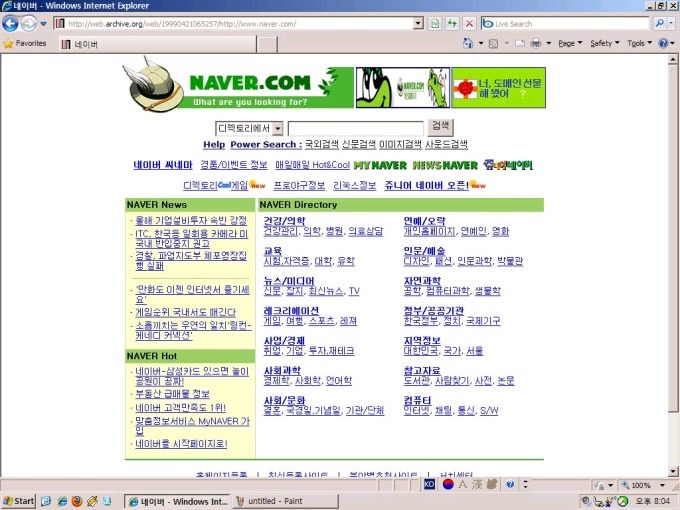Open the search provider dropdown arrow
This screenshot has width=680, height=510.
[671, 23]
